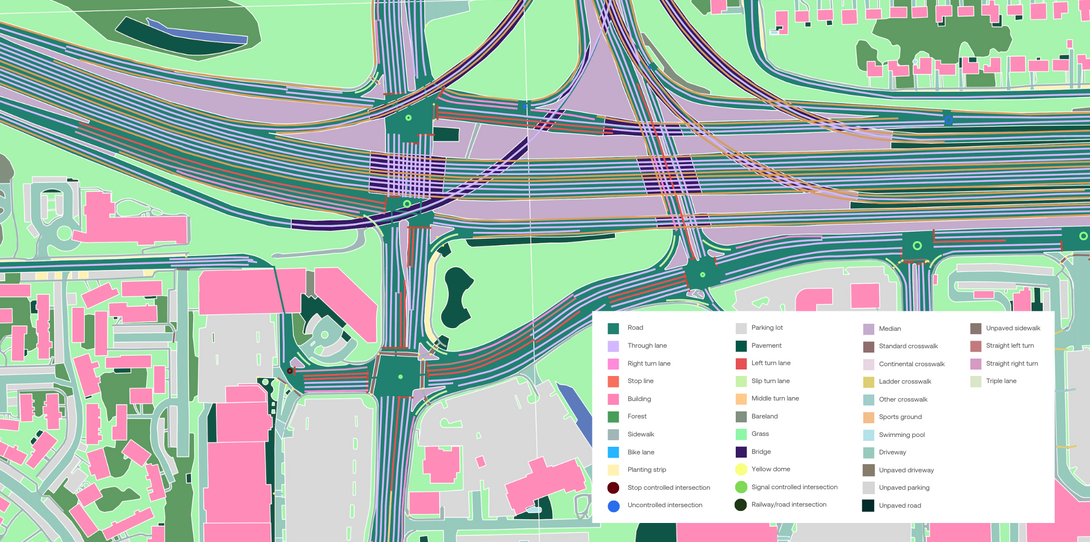Viewport: 1090px width, 542px height.
Task: Click the 'Straight right turn' legend label
Action: click(x=1011, y=364)
